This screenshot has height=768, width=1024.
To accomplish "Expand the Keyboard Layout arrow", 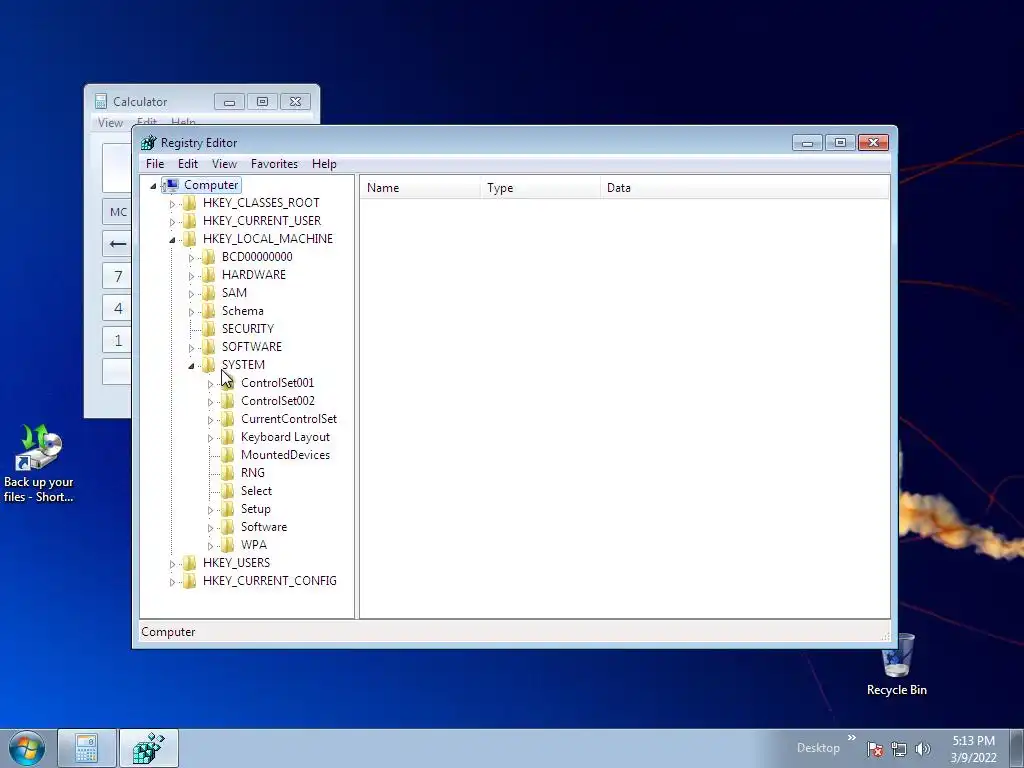I will point(210,438).
